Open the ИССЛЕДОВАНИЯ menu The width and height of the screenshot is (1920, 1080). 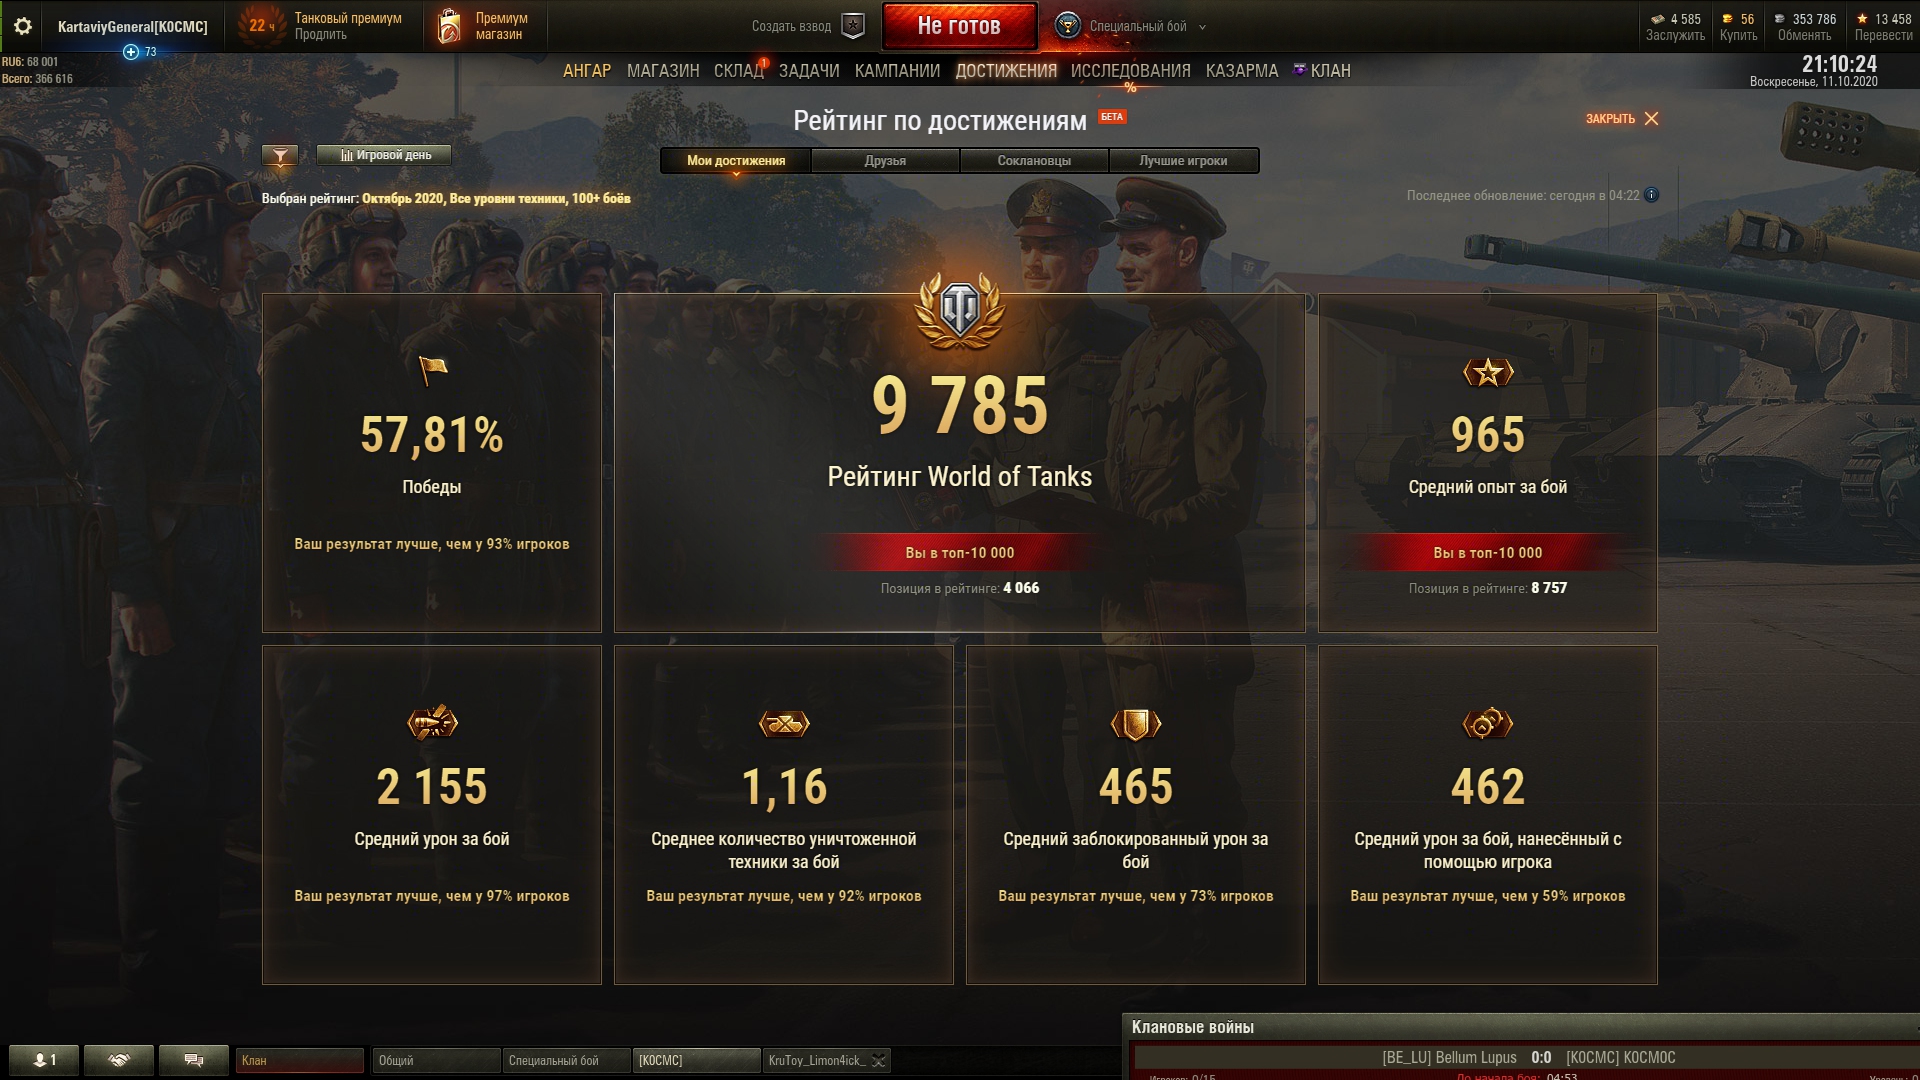tap(1130, 71)
